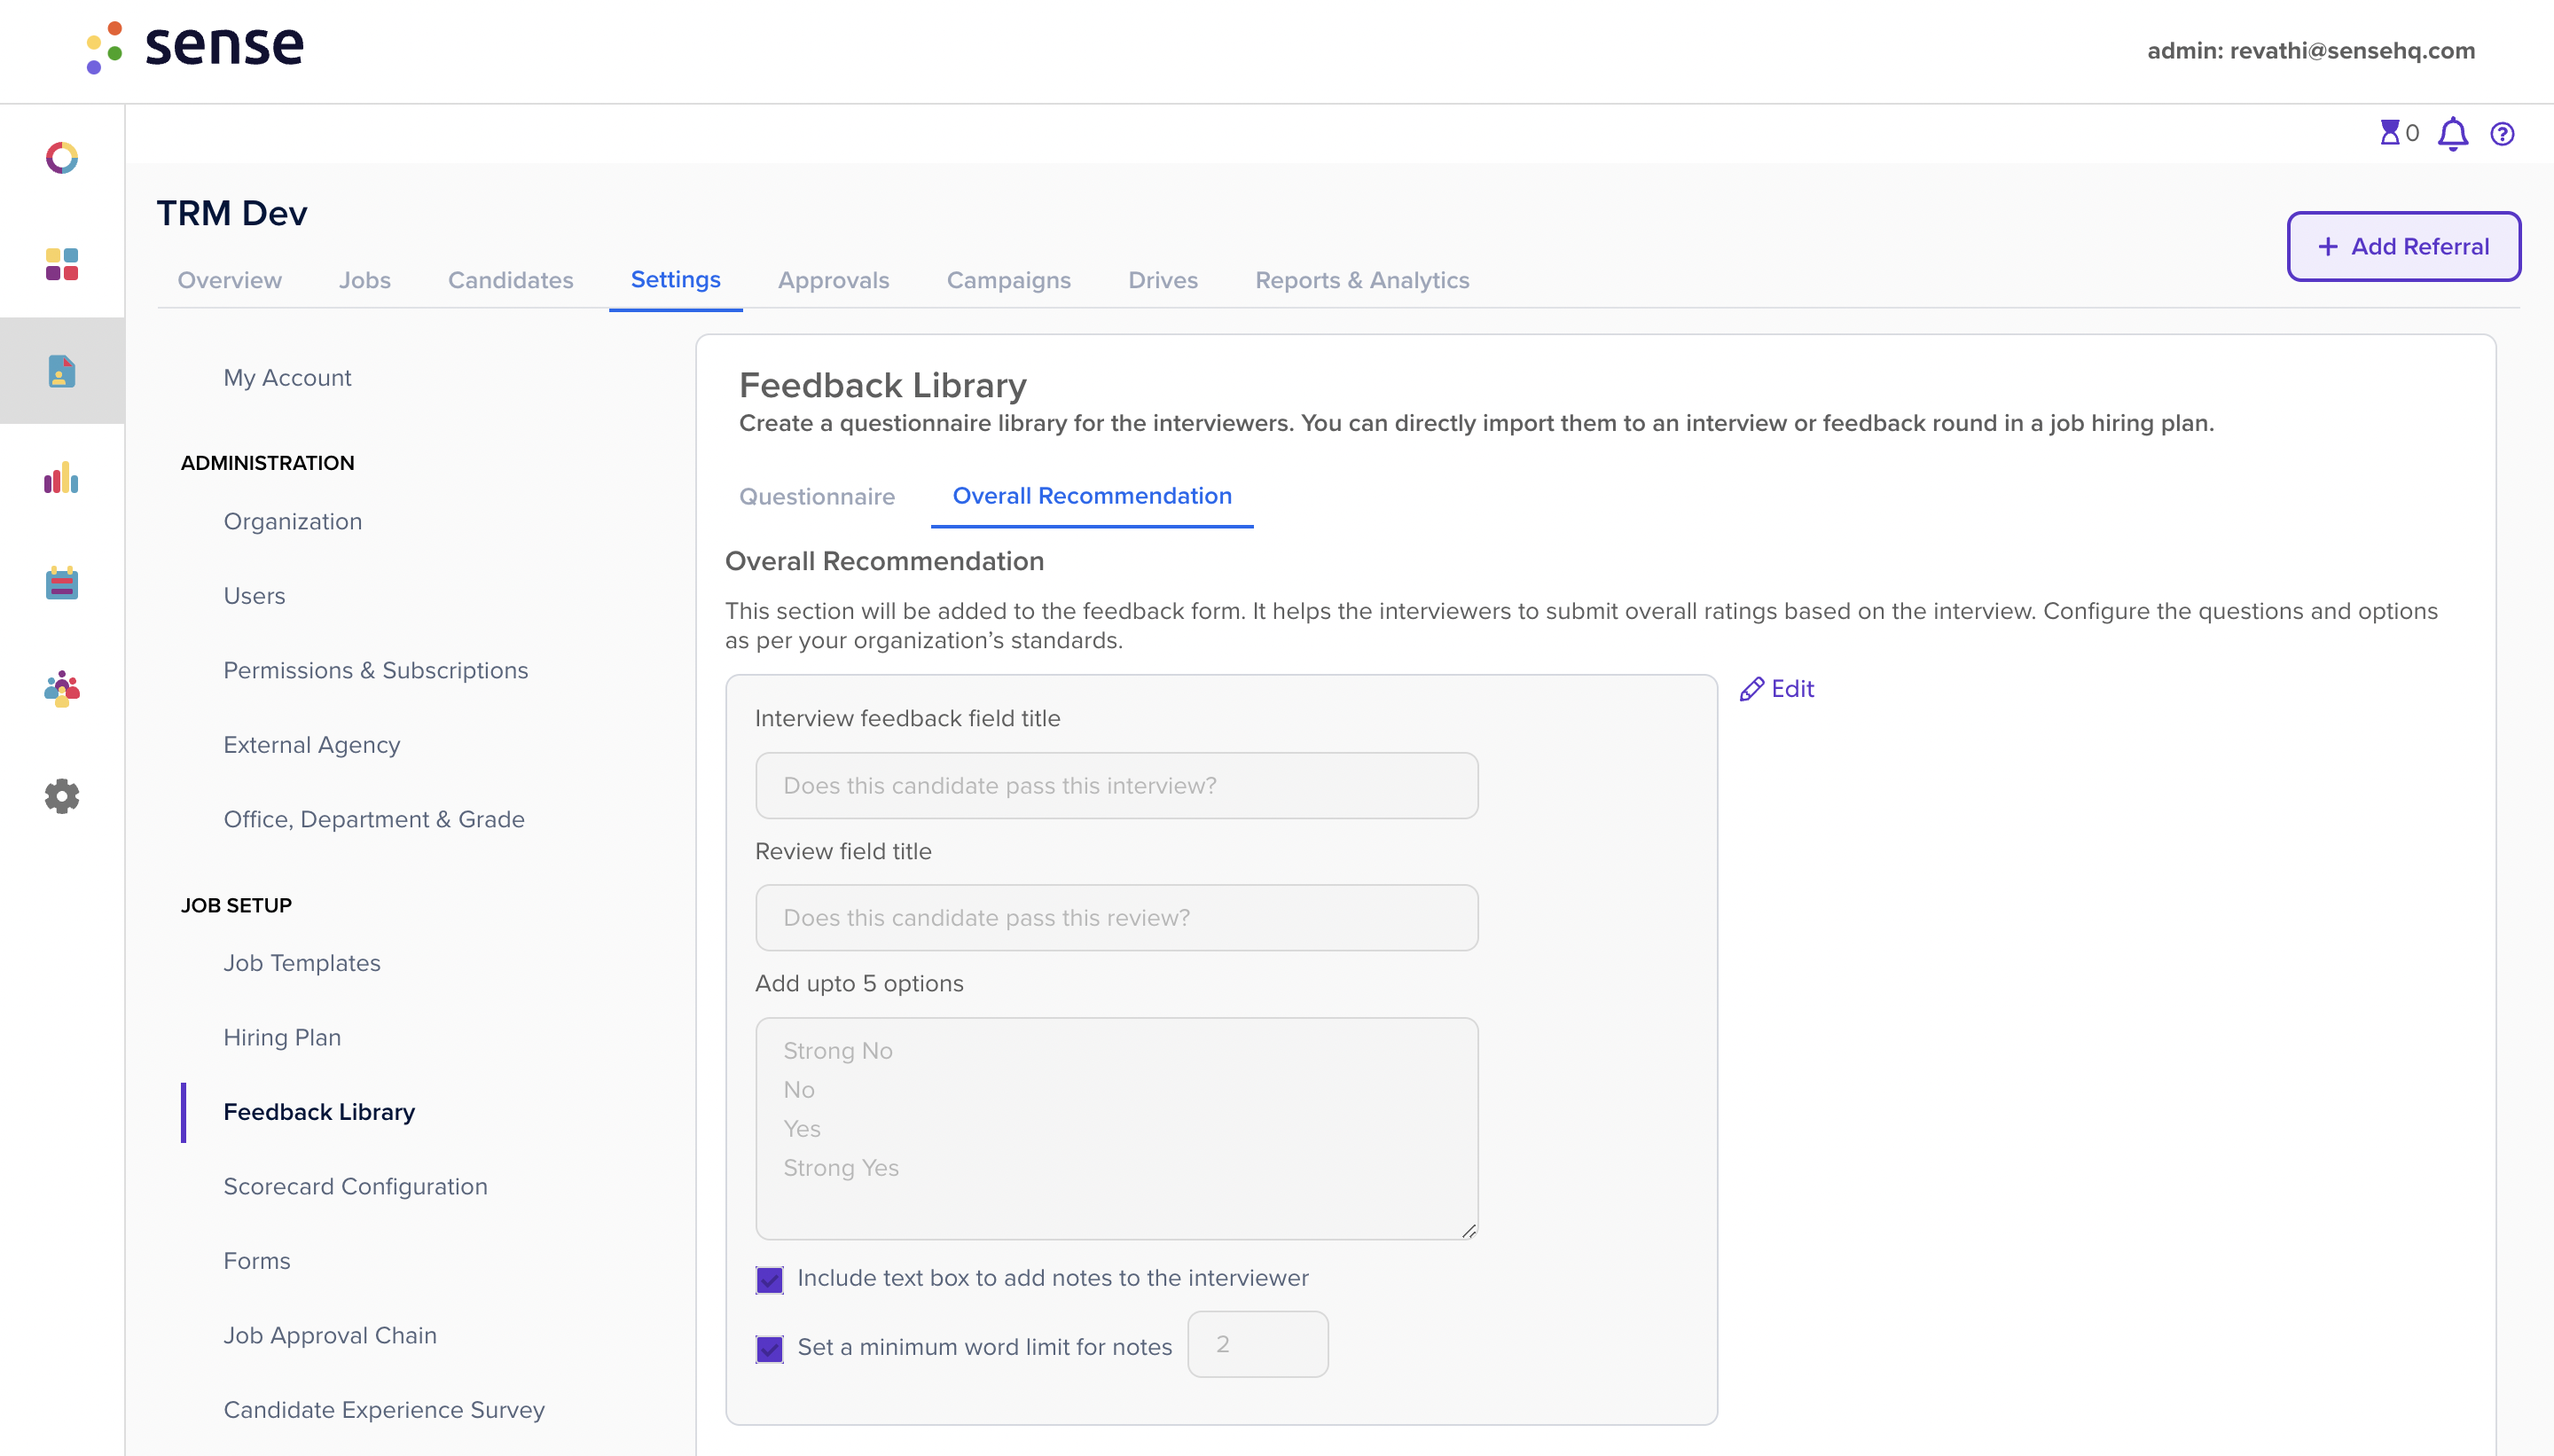
Task: Open the Questionnaire sub-tab
Action: coord(816,496)
